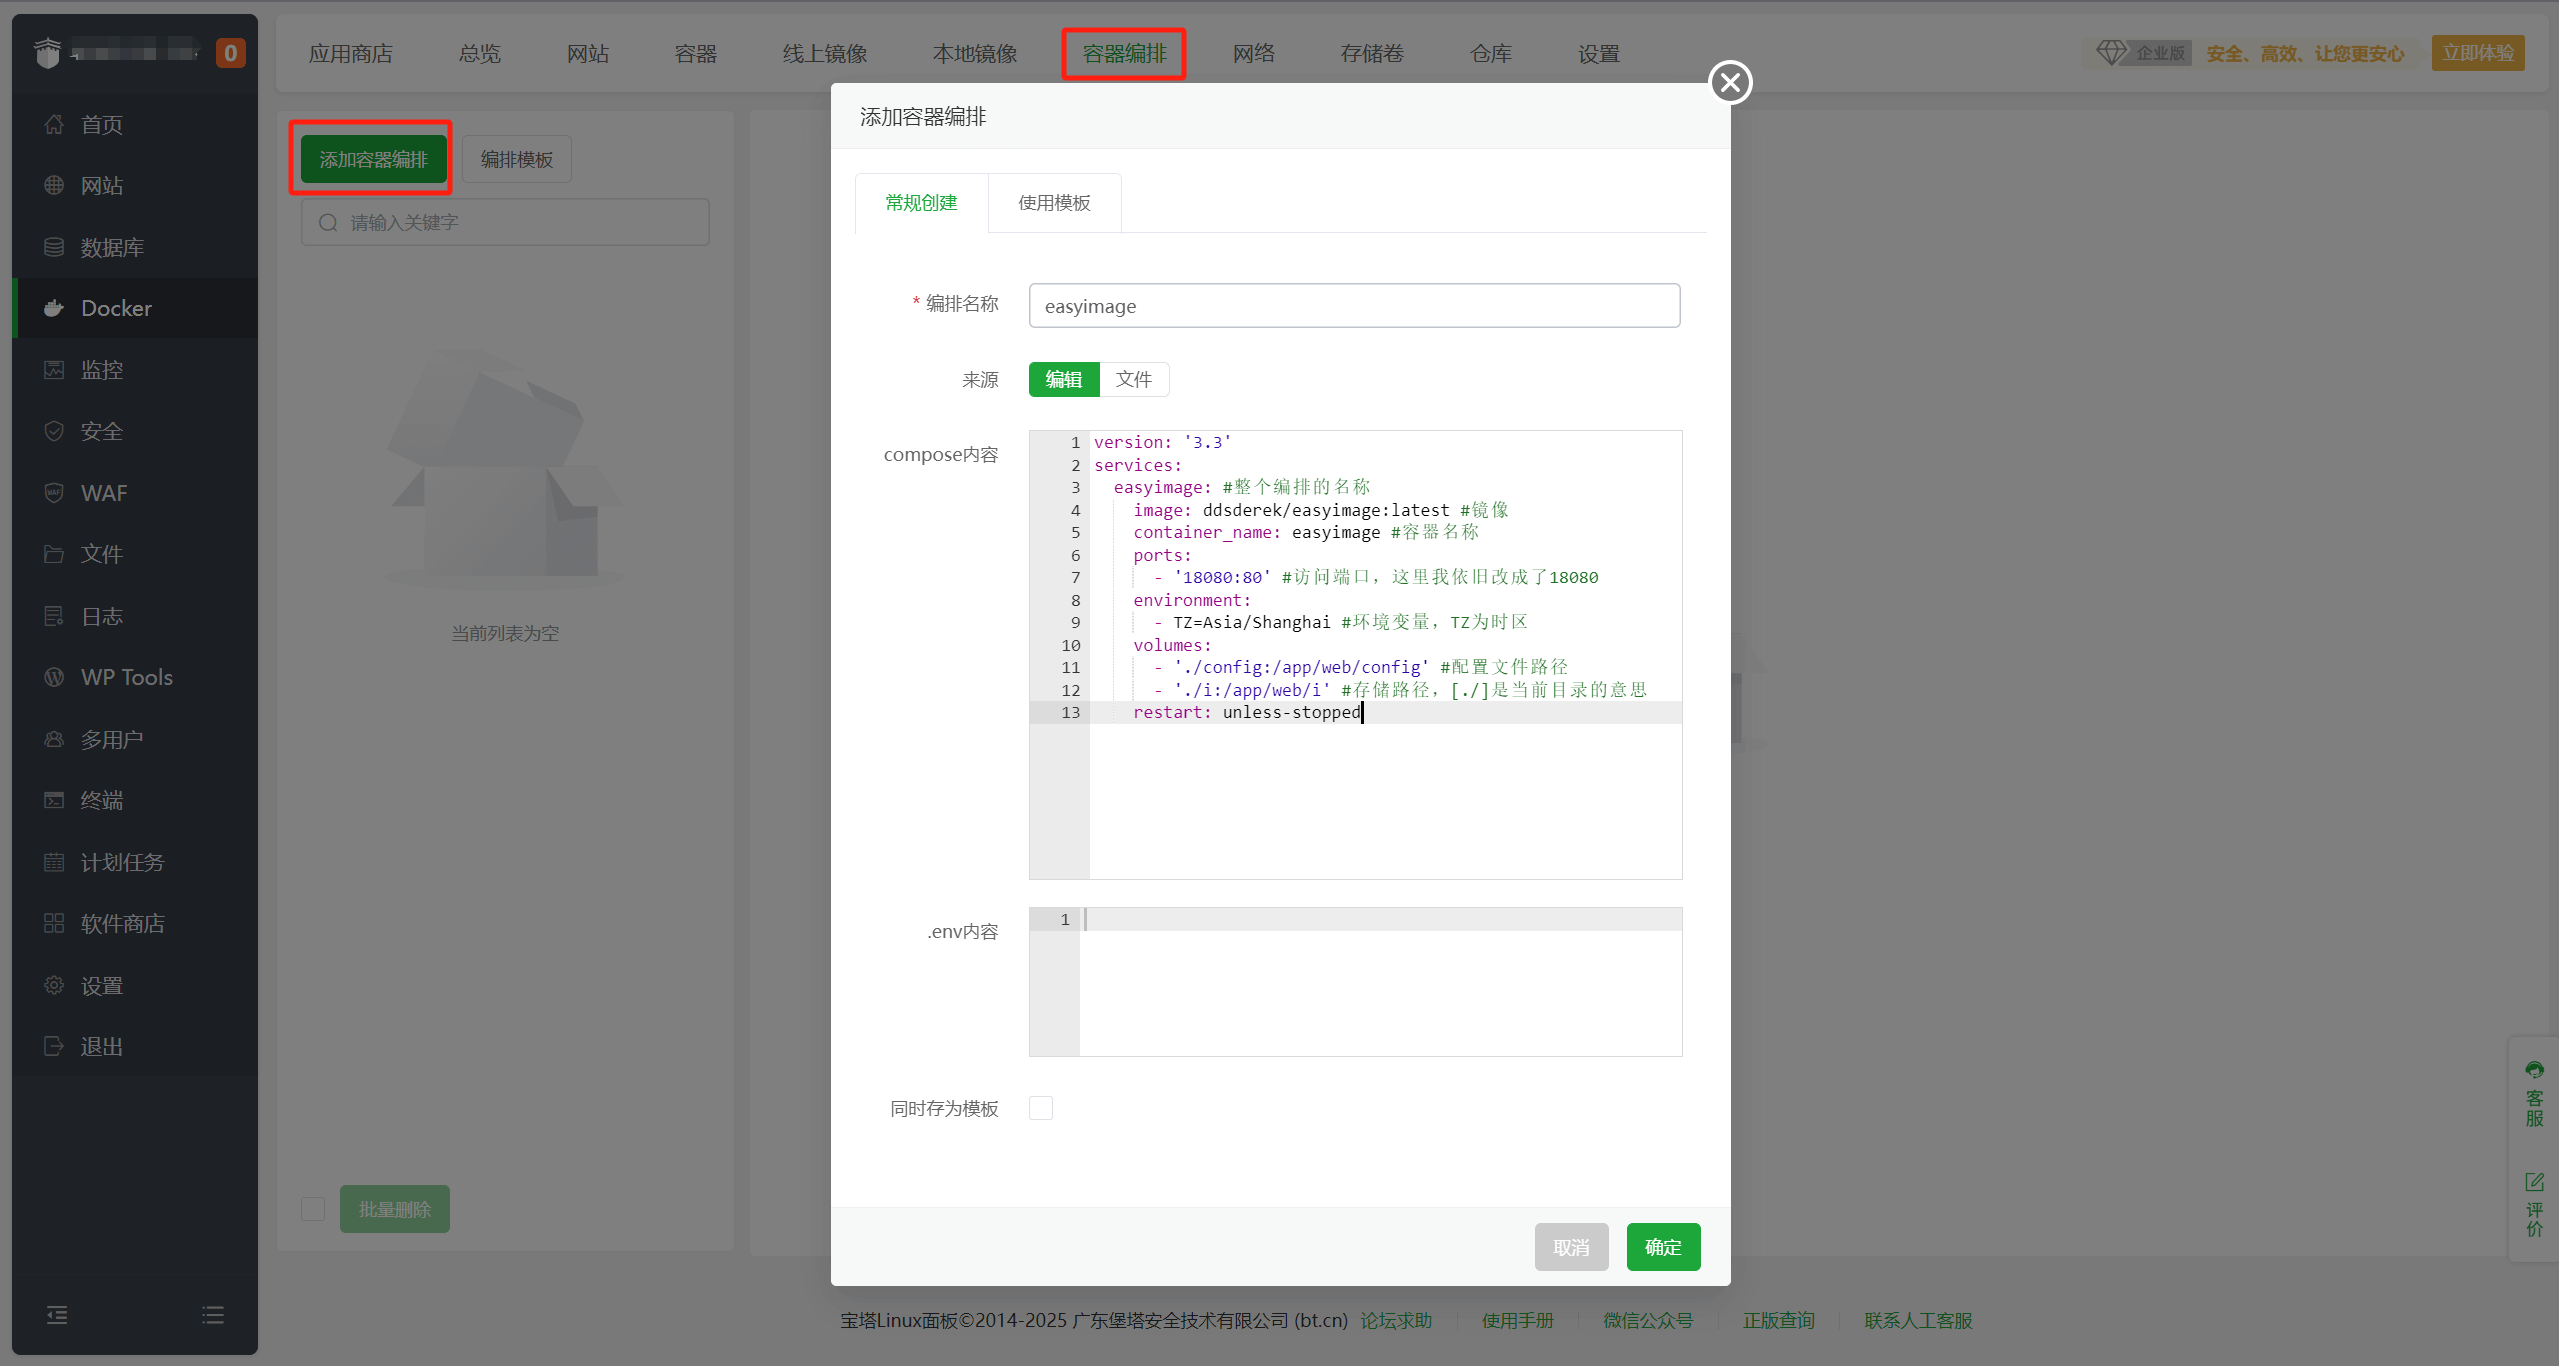Open the WAF shield icon
The image size is (2559, 1366).
coord(54,493)
